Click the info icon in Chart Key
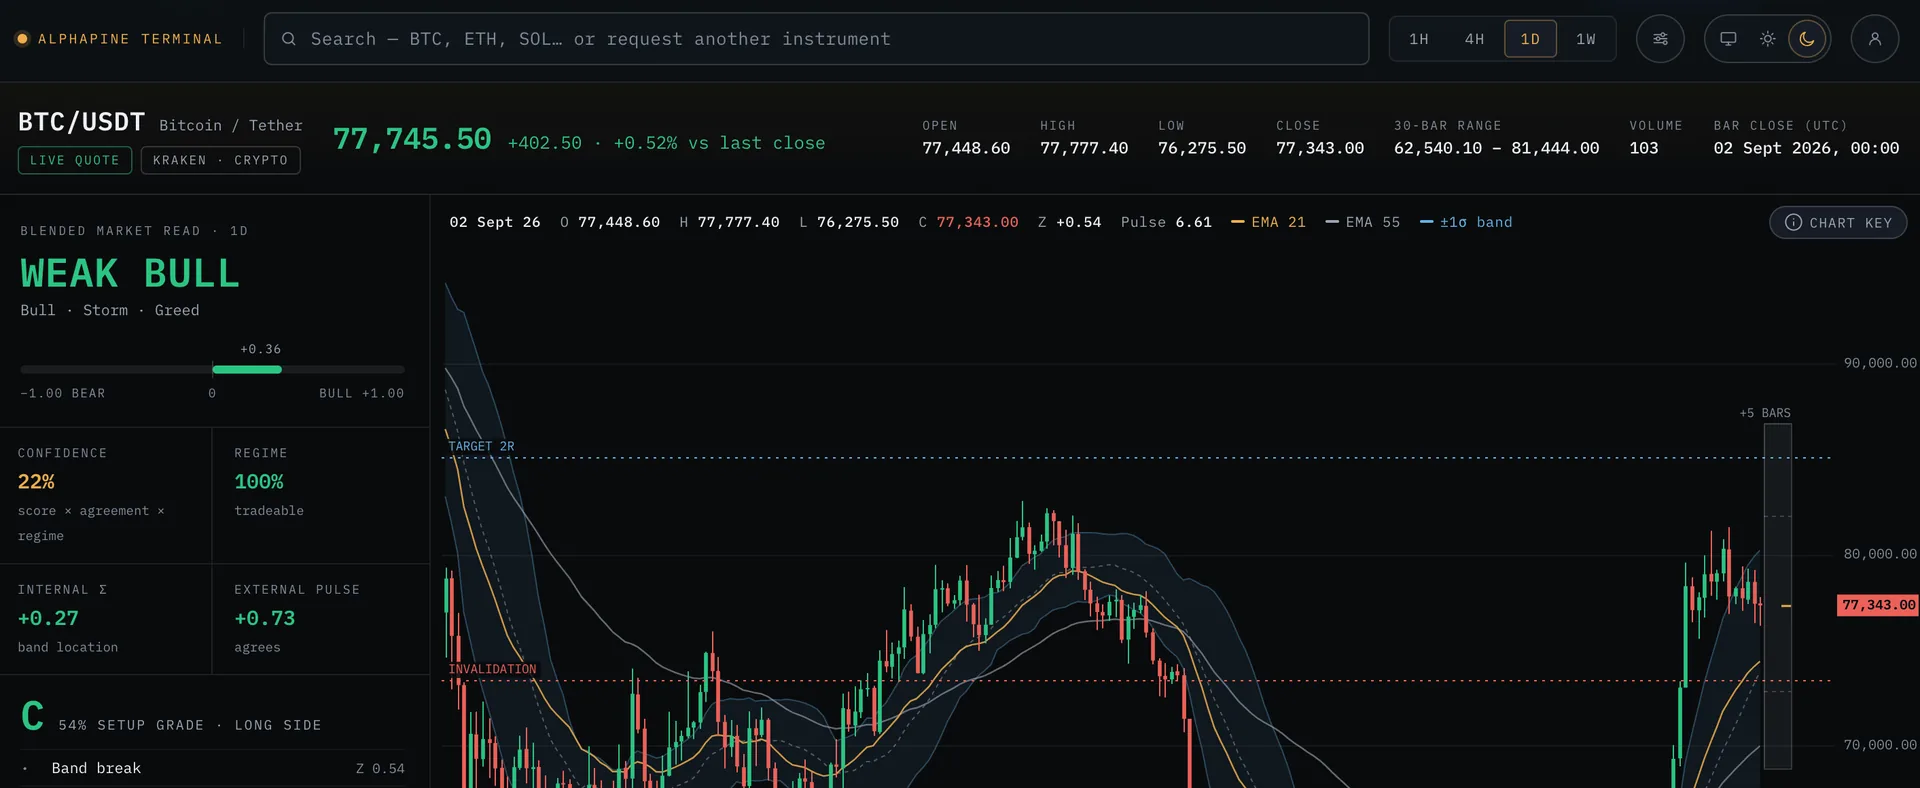The height and width of the screenshot is (788, 1920). click(x=1794, y=222)
